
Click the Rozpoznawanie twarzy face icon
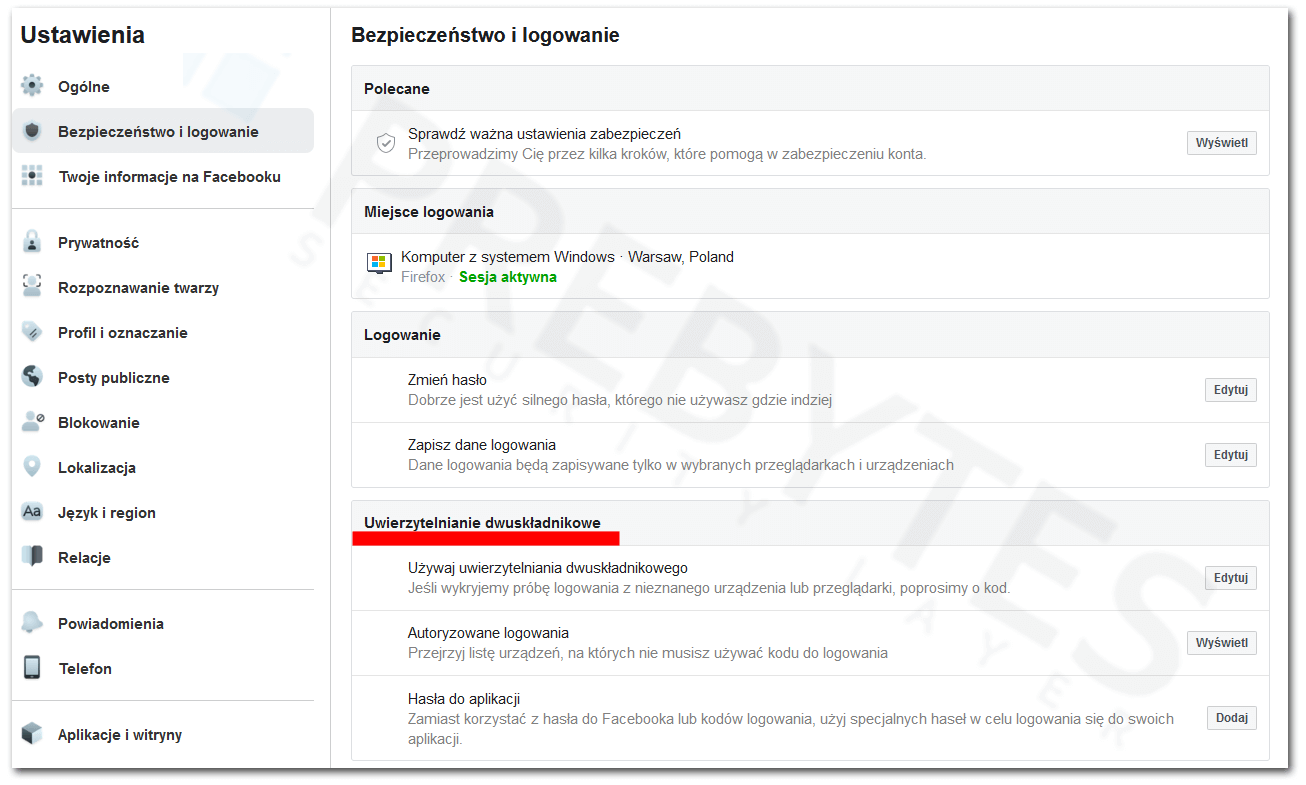pos(31,287)
